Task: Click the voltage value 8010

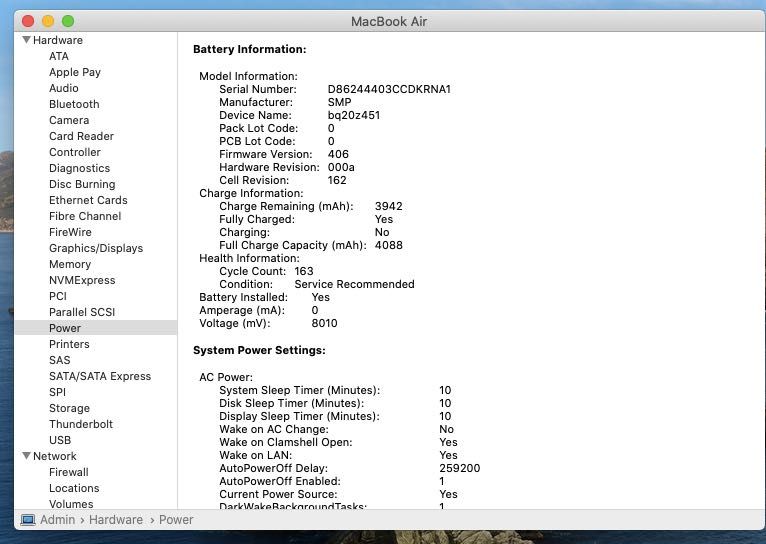Action: click(x=324, y=323)
